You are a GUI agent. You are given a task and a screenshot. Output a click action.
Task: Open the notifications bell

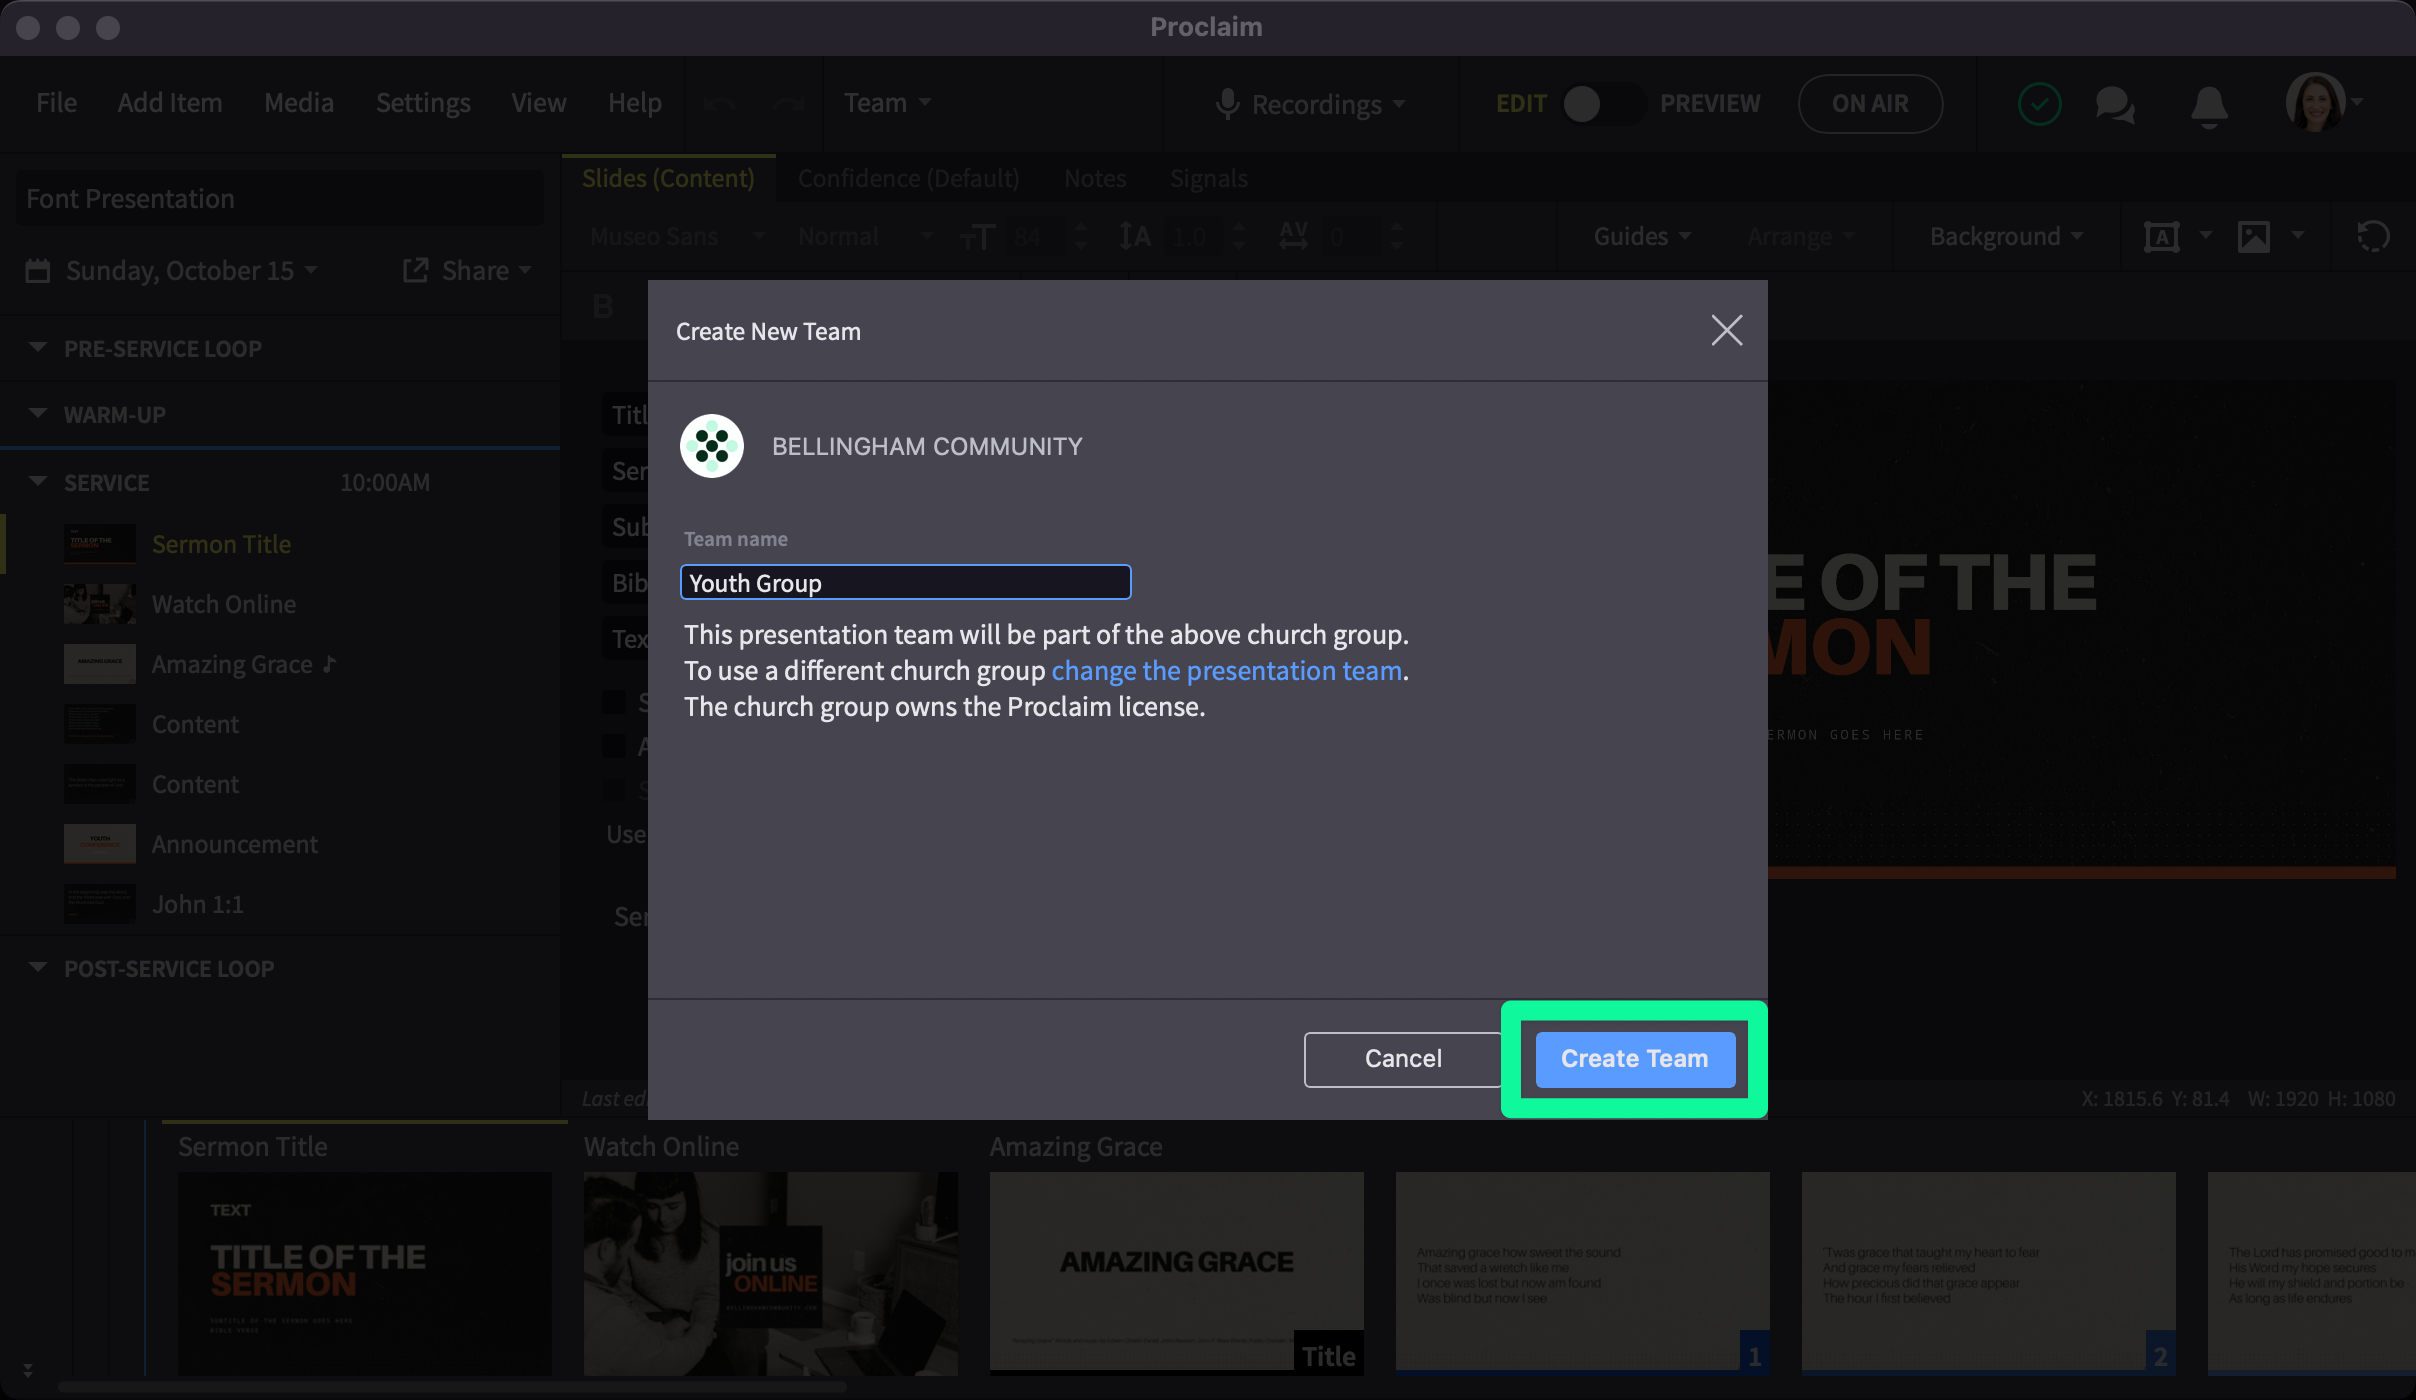pyautogui.click(x=2210, y=105)
